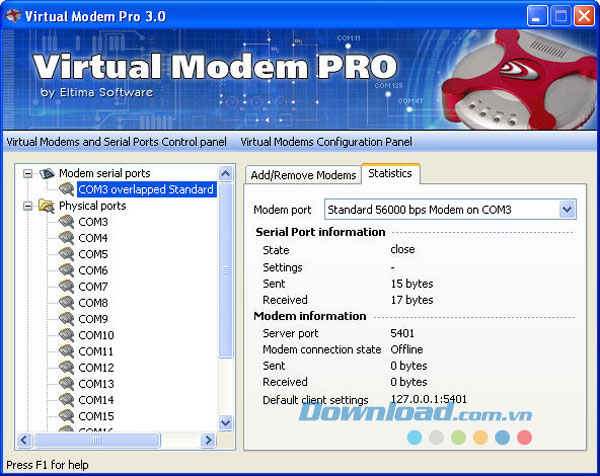Click the horizontal scrollbar right arrow
Viewport: 600px width, 476px height.
(x=209, y=440)
